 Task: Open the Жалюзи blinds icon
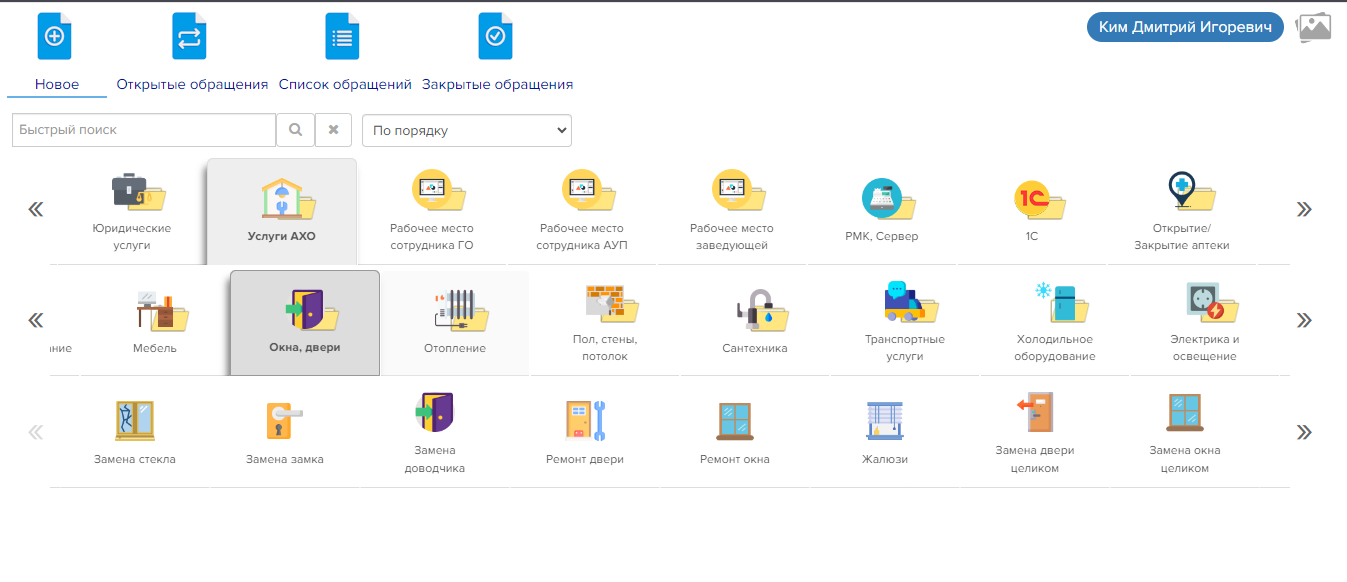[884, 422]
